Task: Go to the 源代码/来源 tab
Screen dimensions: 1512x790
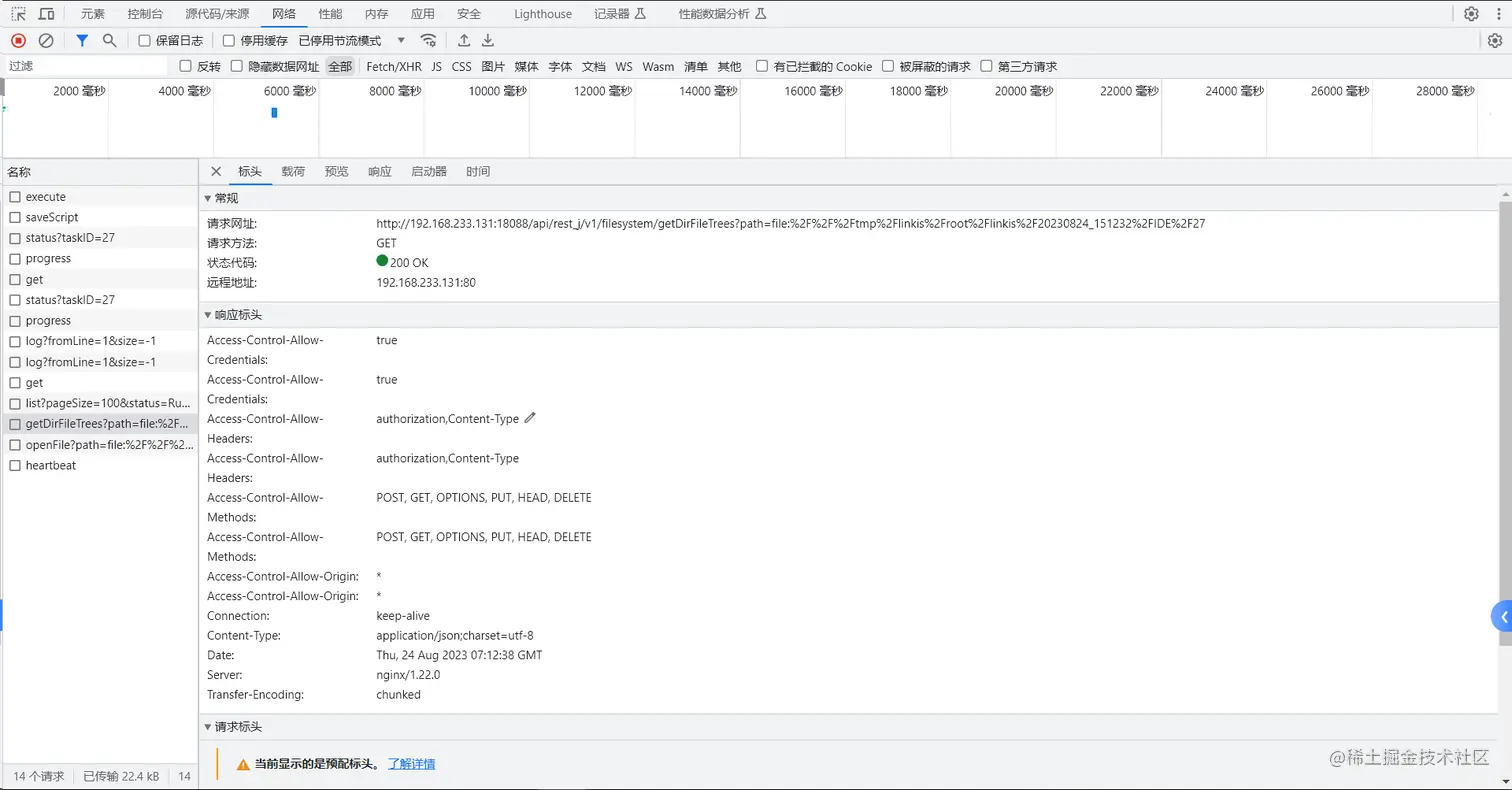Action: click(219, 14)
